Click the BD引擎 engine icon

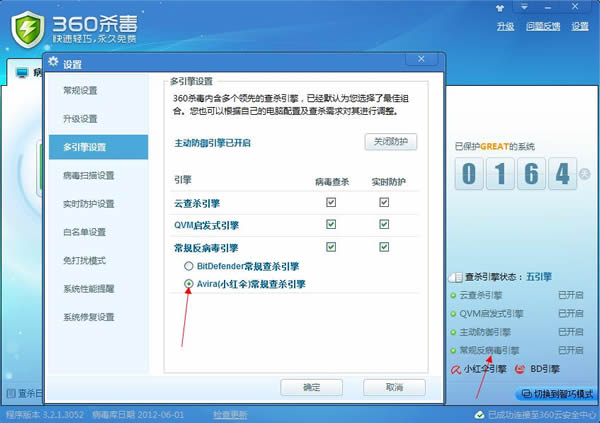click(x=520, y=369)
